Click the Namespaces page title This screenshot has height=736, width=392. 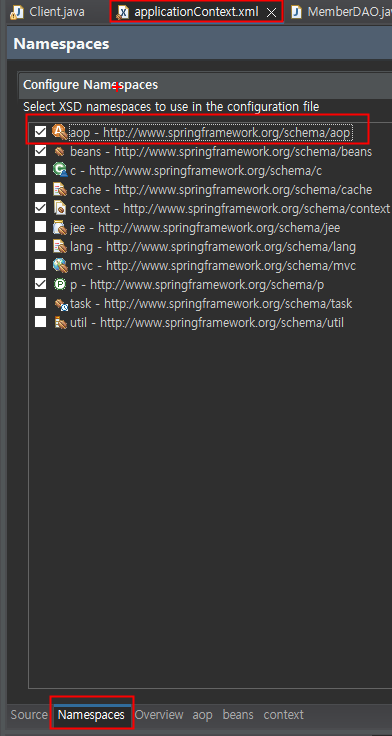61,44
